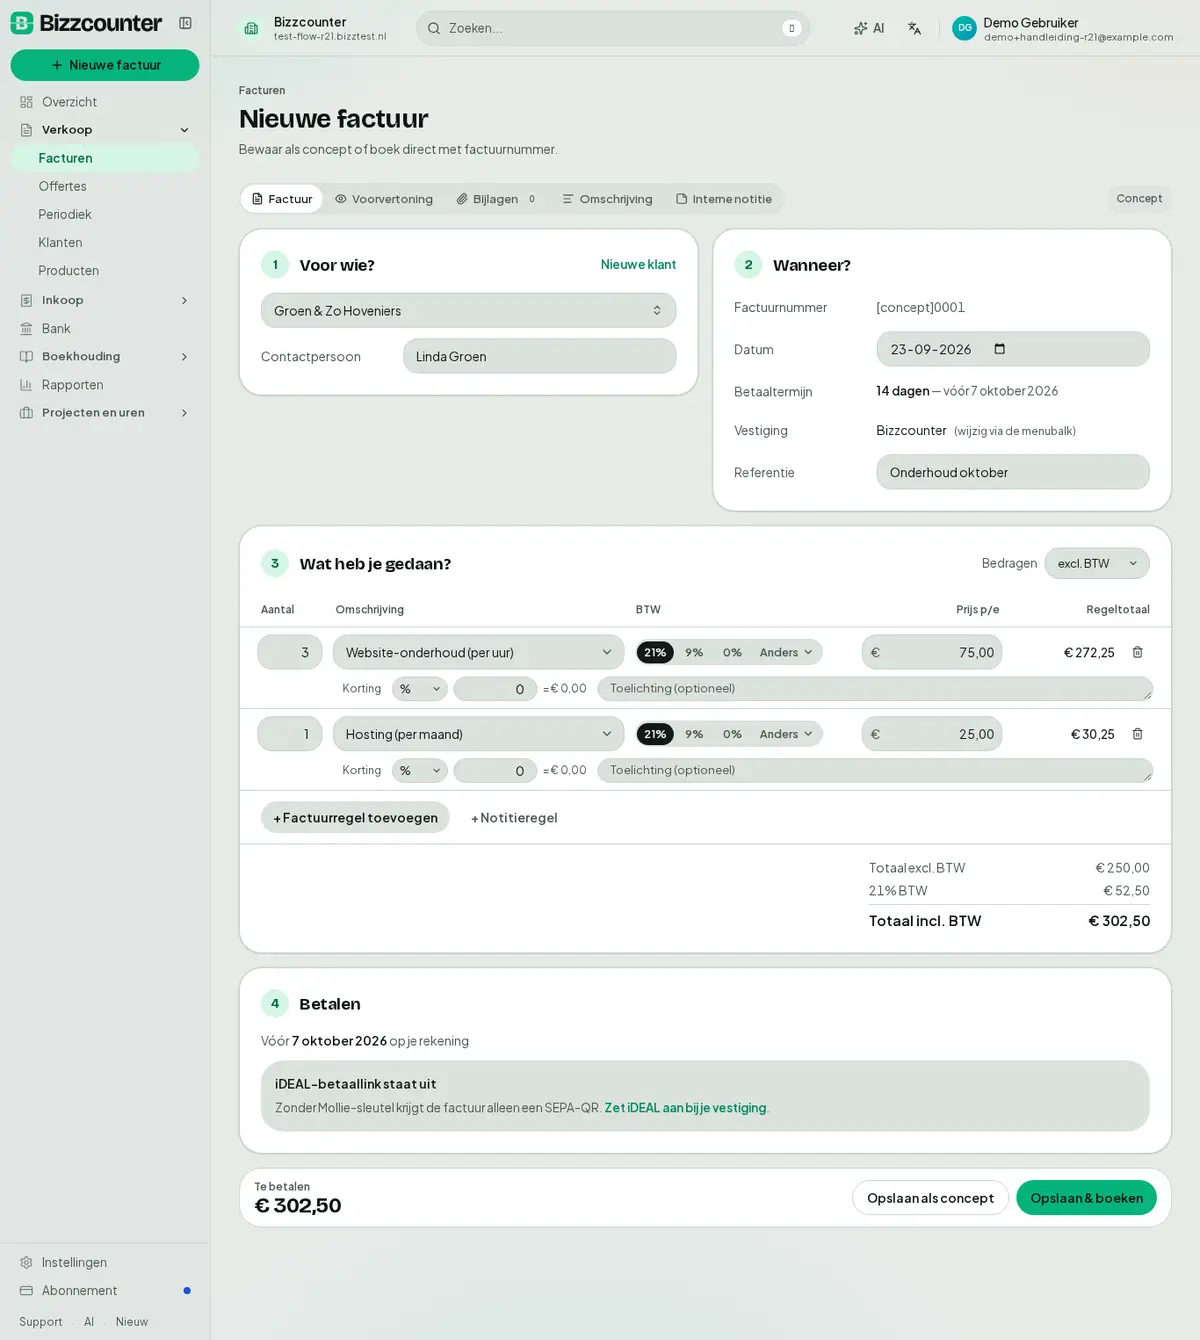Select 0% BTW for Hosting line
This screenshot has width=1200, height=1340.
pyautogui.click(x=732, y=734)
